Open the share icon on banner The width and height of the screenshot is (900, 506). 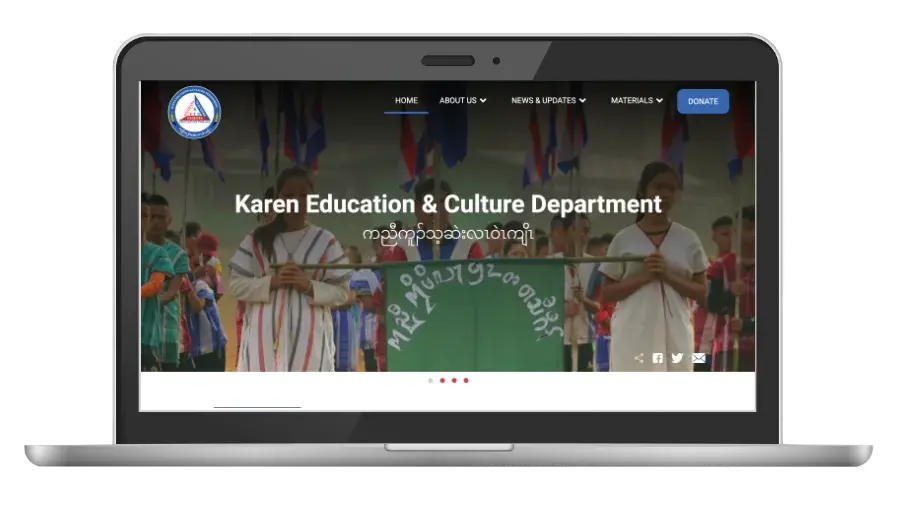click(x=639, y=358)
